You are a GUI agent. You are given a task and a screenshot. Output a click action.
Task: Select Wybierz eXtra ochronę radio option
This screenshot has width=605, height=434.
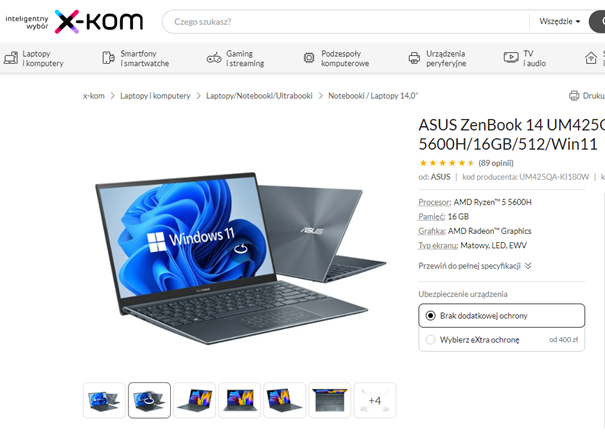coord(430,339)
